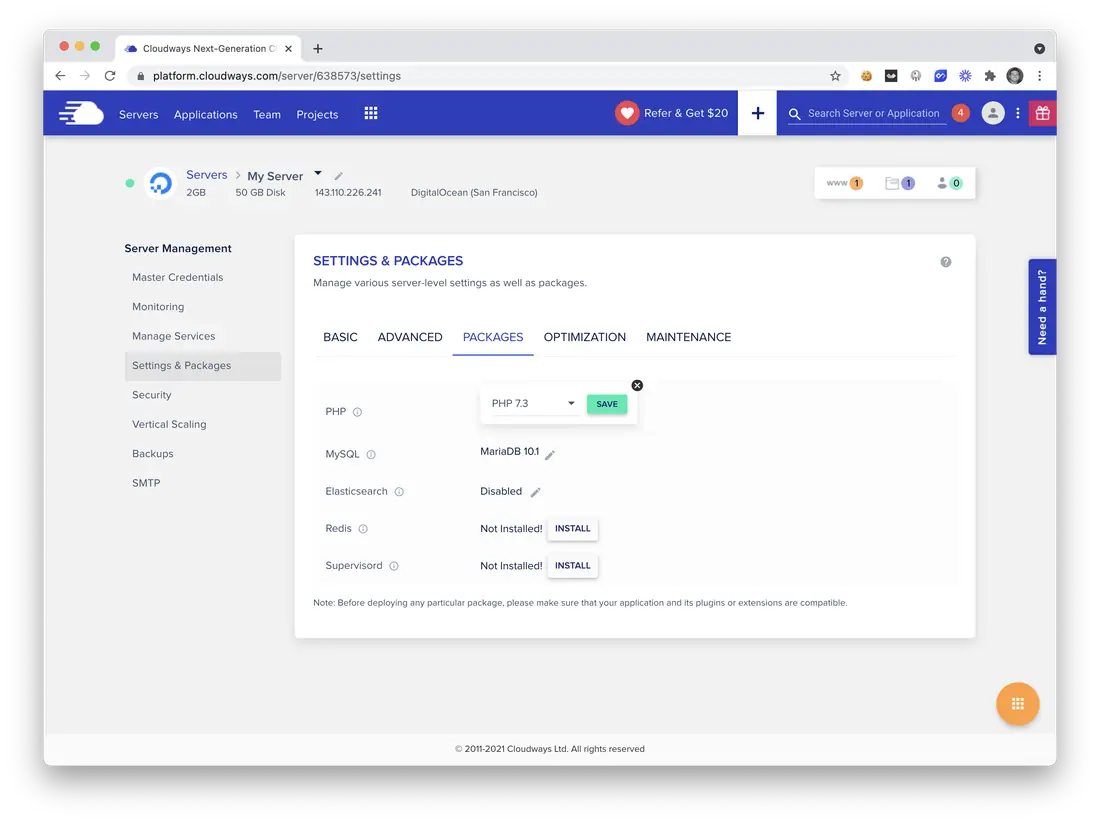The height and width of the screenshot is (823, 1100).
Task: Switch to the BASIC tab
Action: (x=340, y=337)
